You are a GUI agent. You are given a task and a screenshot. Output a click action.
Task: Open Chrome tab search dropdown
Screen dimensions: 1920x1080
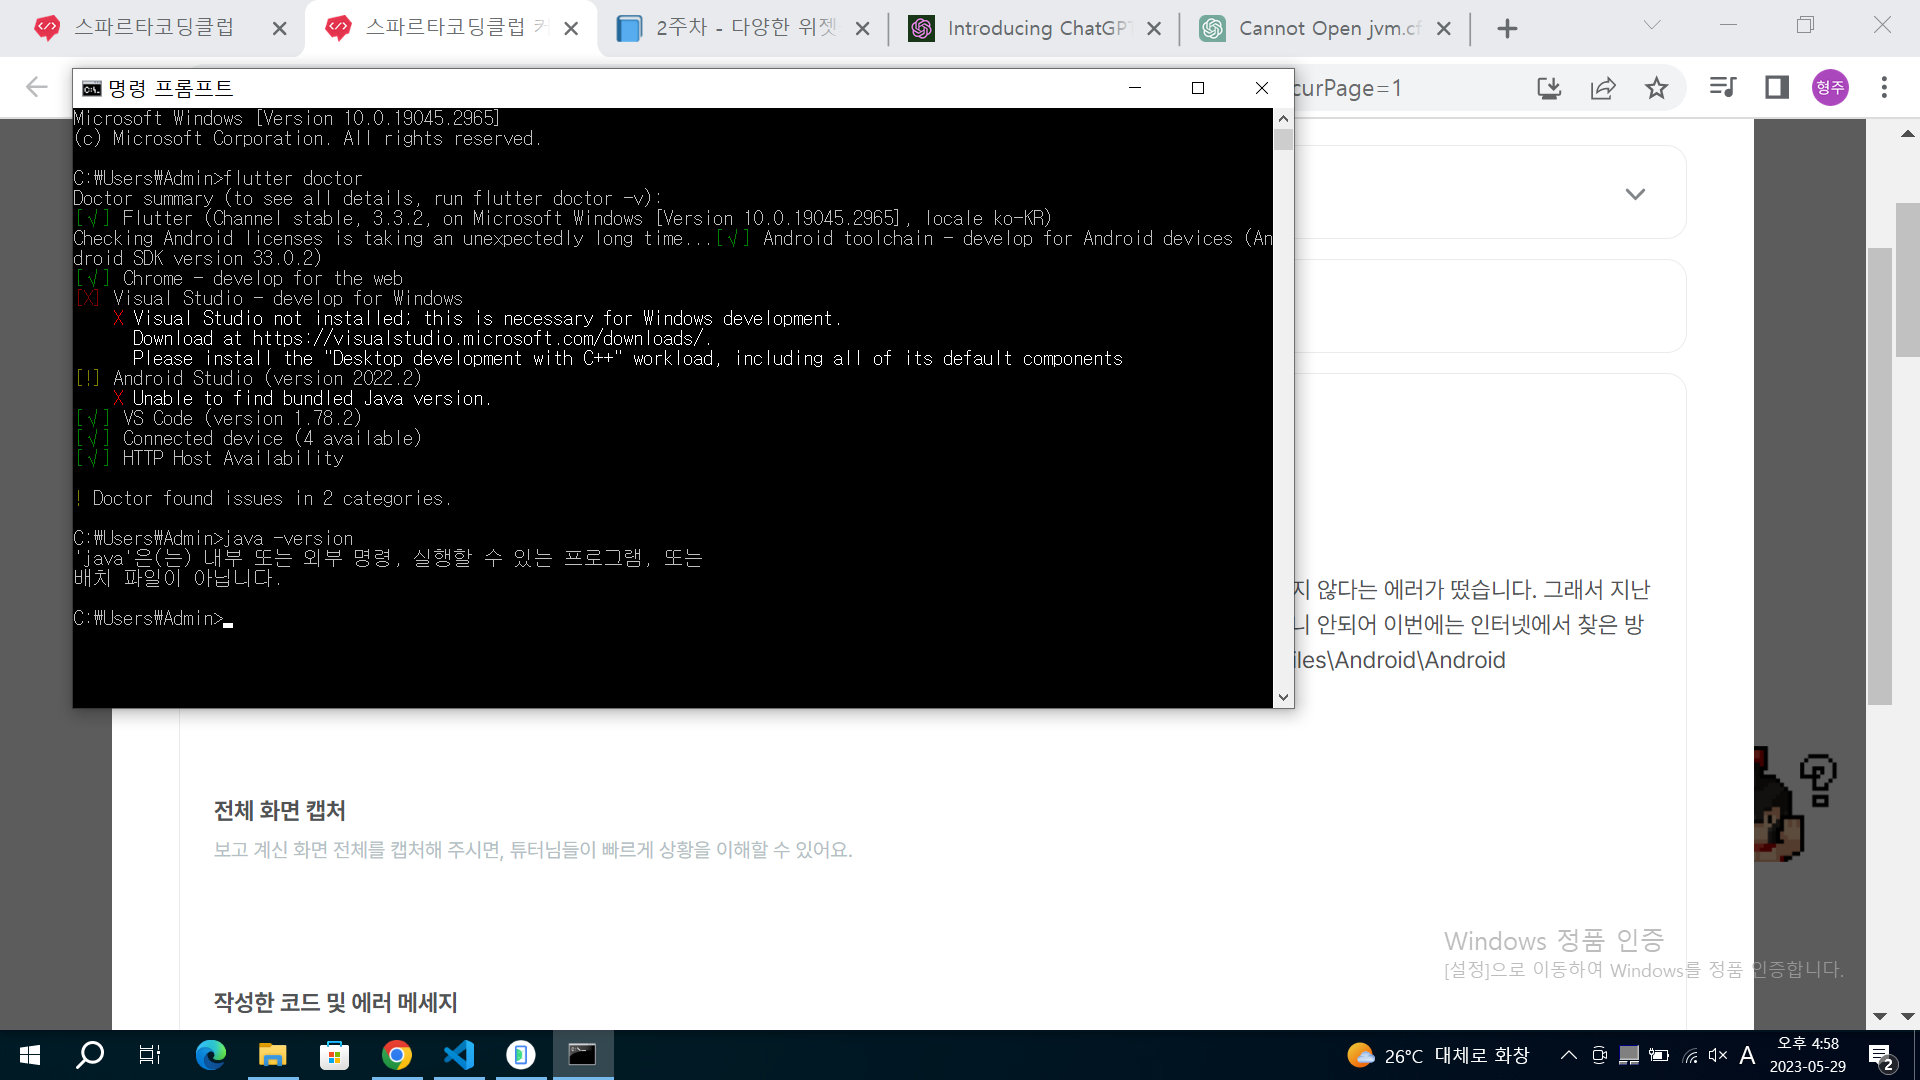[x=1652, y=25]
